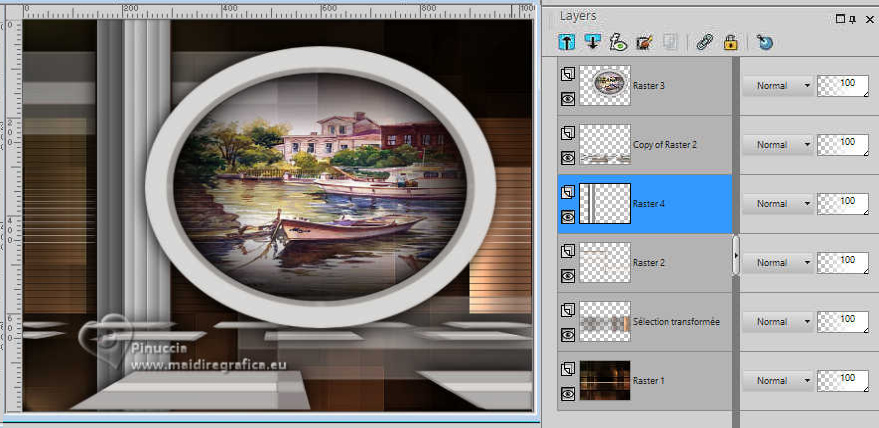
Task: Click the move layer up icon
Action: (567, 42)
